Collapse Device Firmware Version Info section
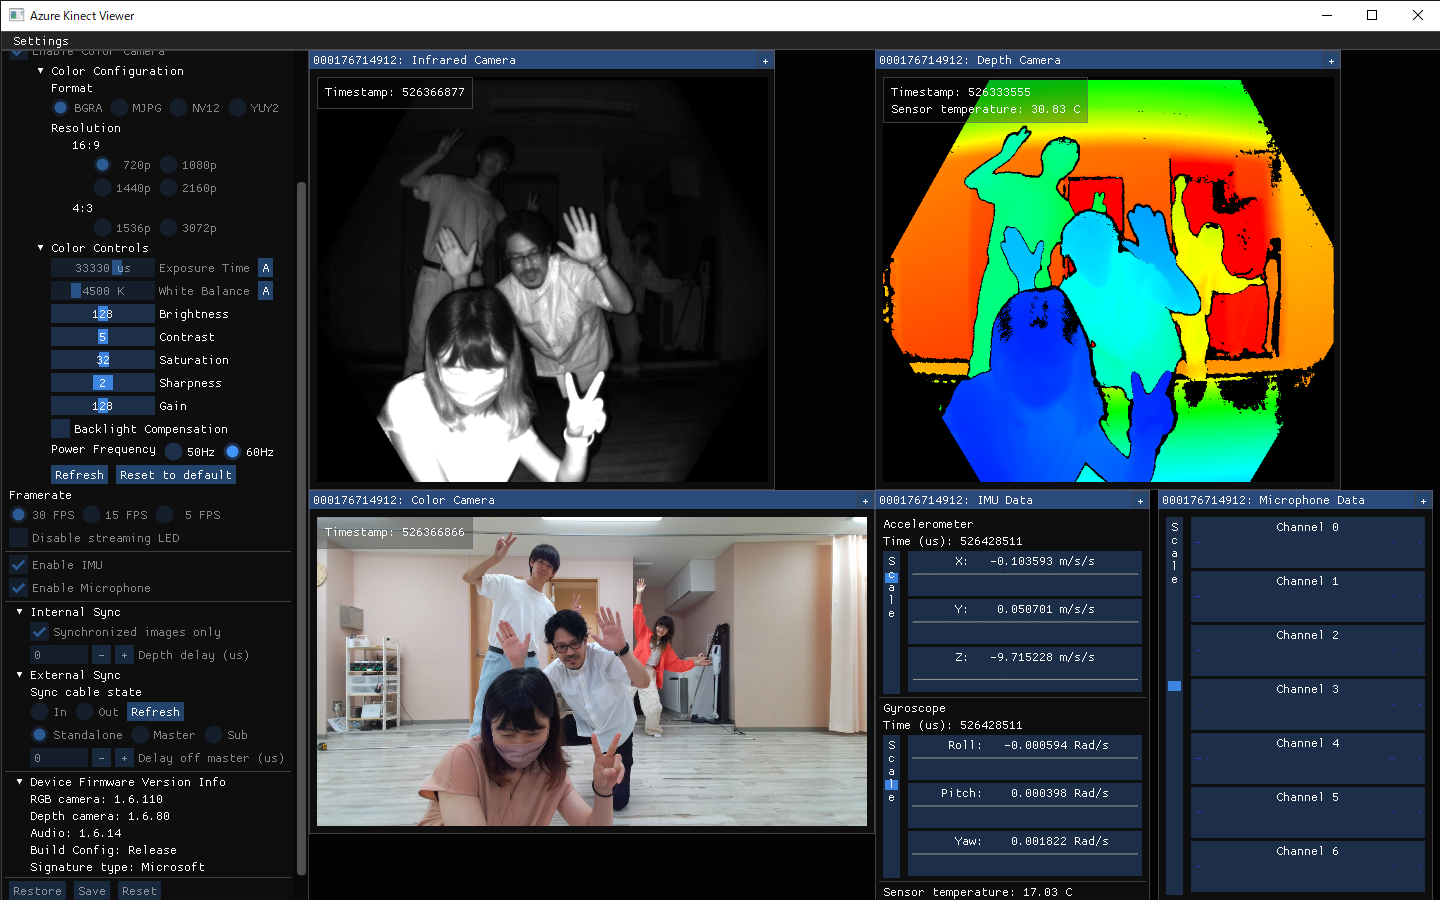The height and width of the screenshot is (900, 1440). (20, 782)
